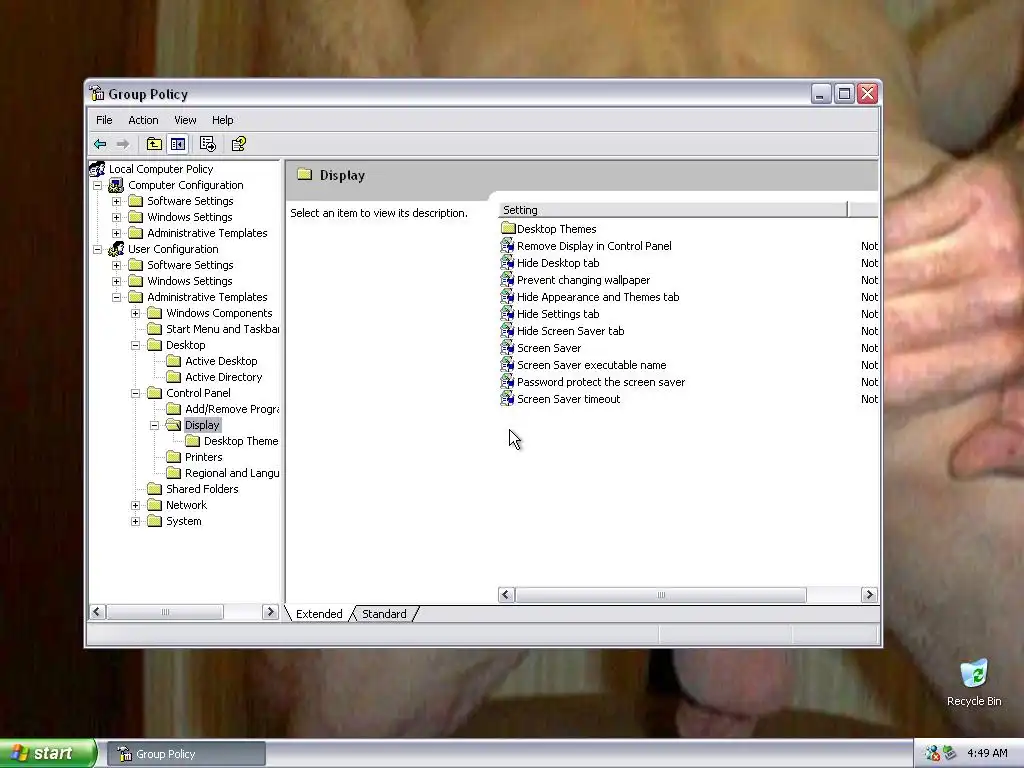Image resolution: width=1024 pixels, height=768 pixels.
Task: Click the Start button
Action: click(47, 754)
